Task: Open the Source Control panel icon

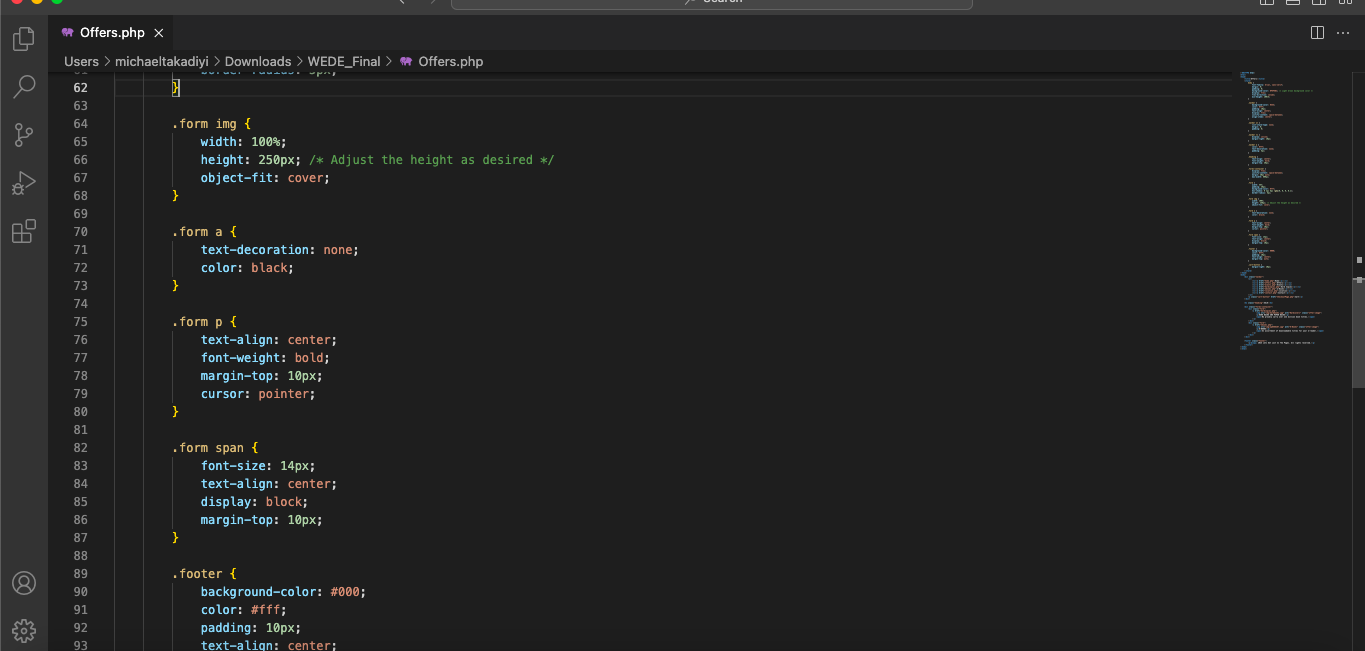Action: click(x=24, y=135)
